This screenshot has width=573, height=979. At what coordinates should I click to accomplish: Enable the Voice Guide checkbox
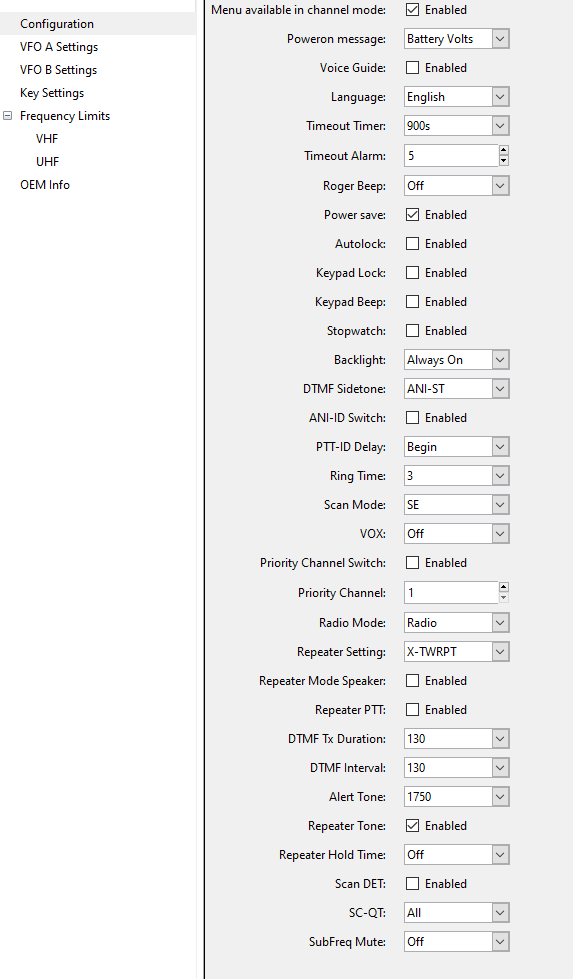click(x=412, y=67)
